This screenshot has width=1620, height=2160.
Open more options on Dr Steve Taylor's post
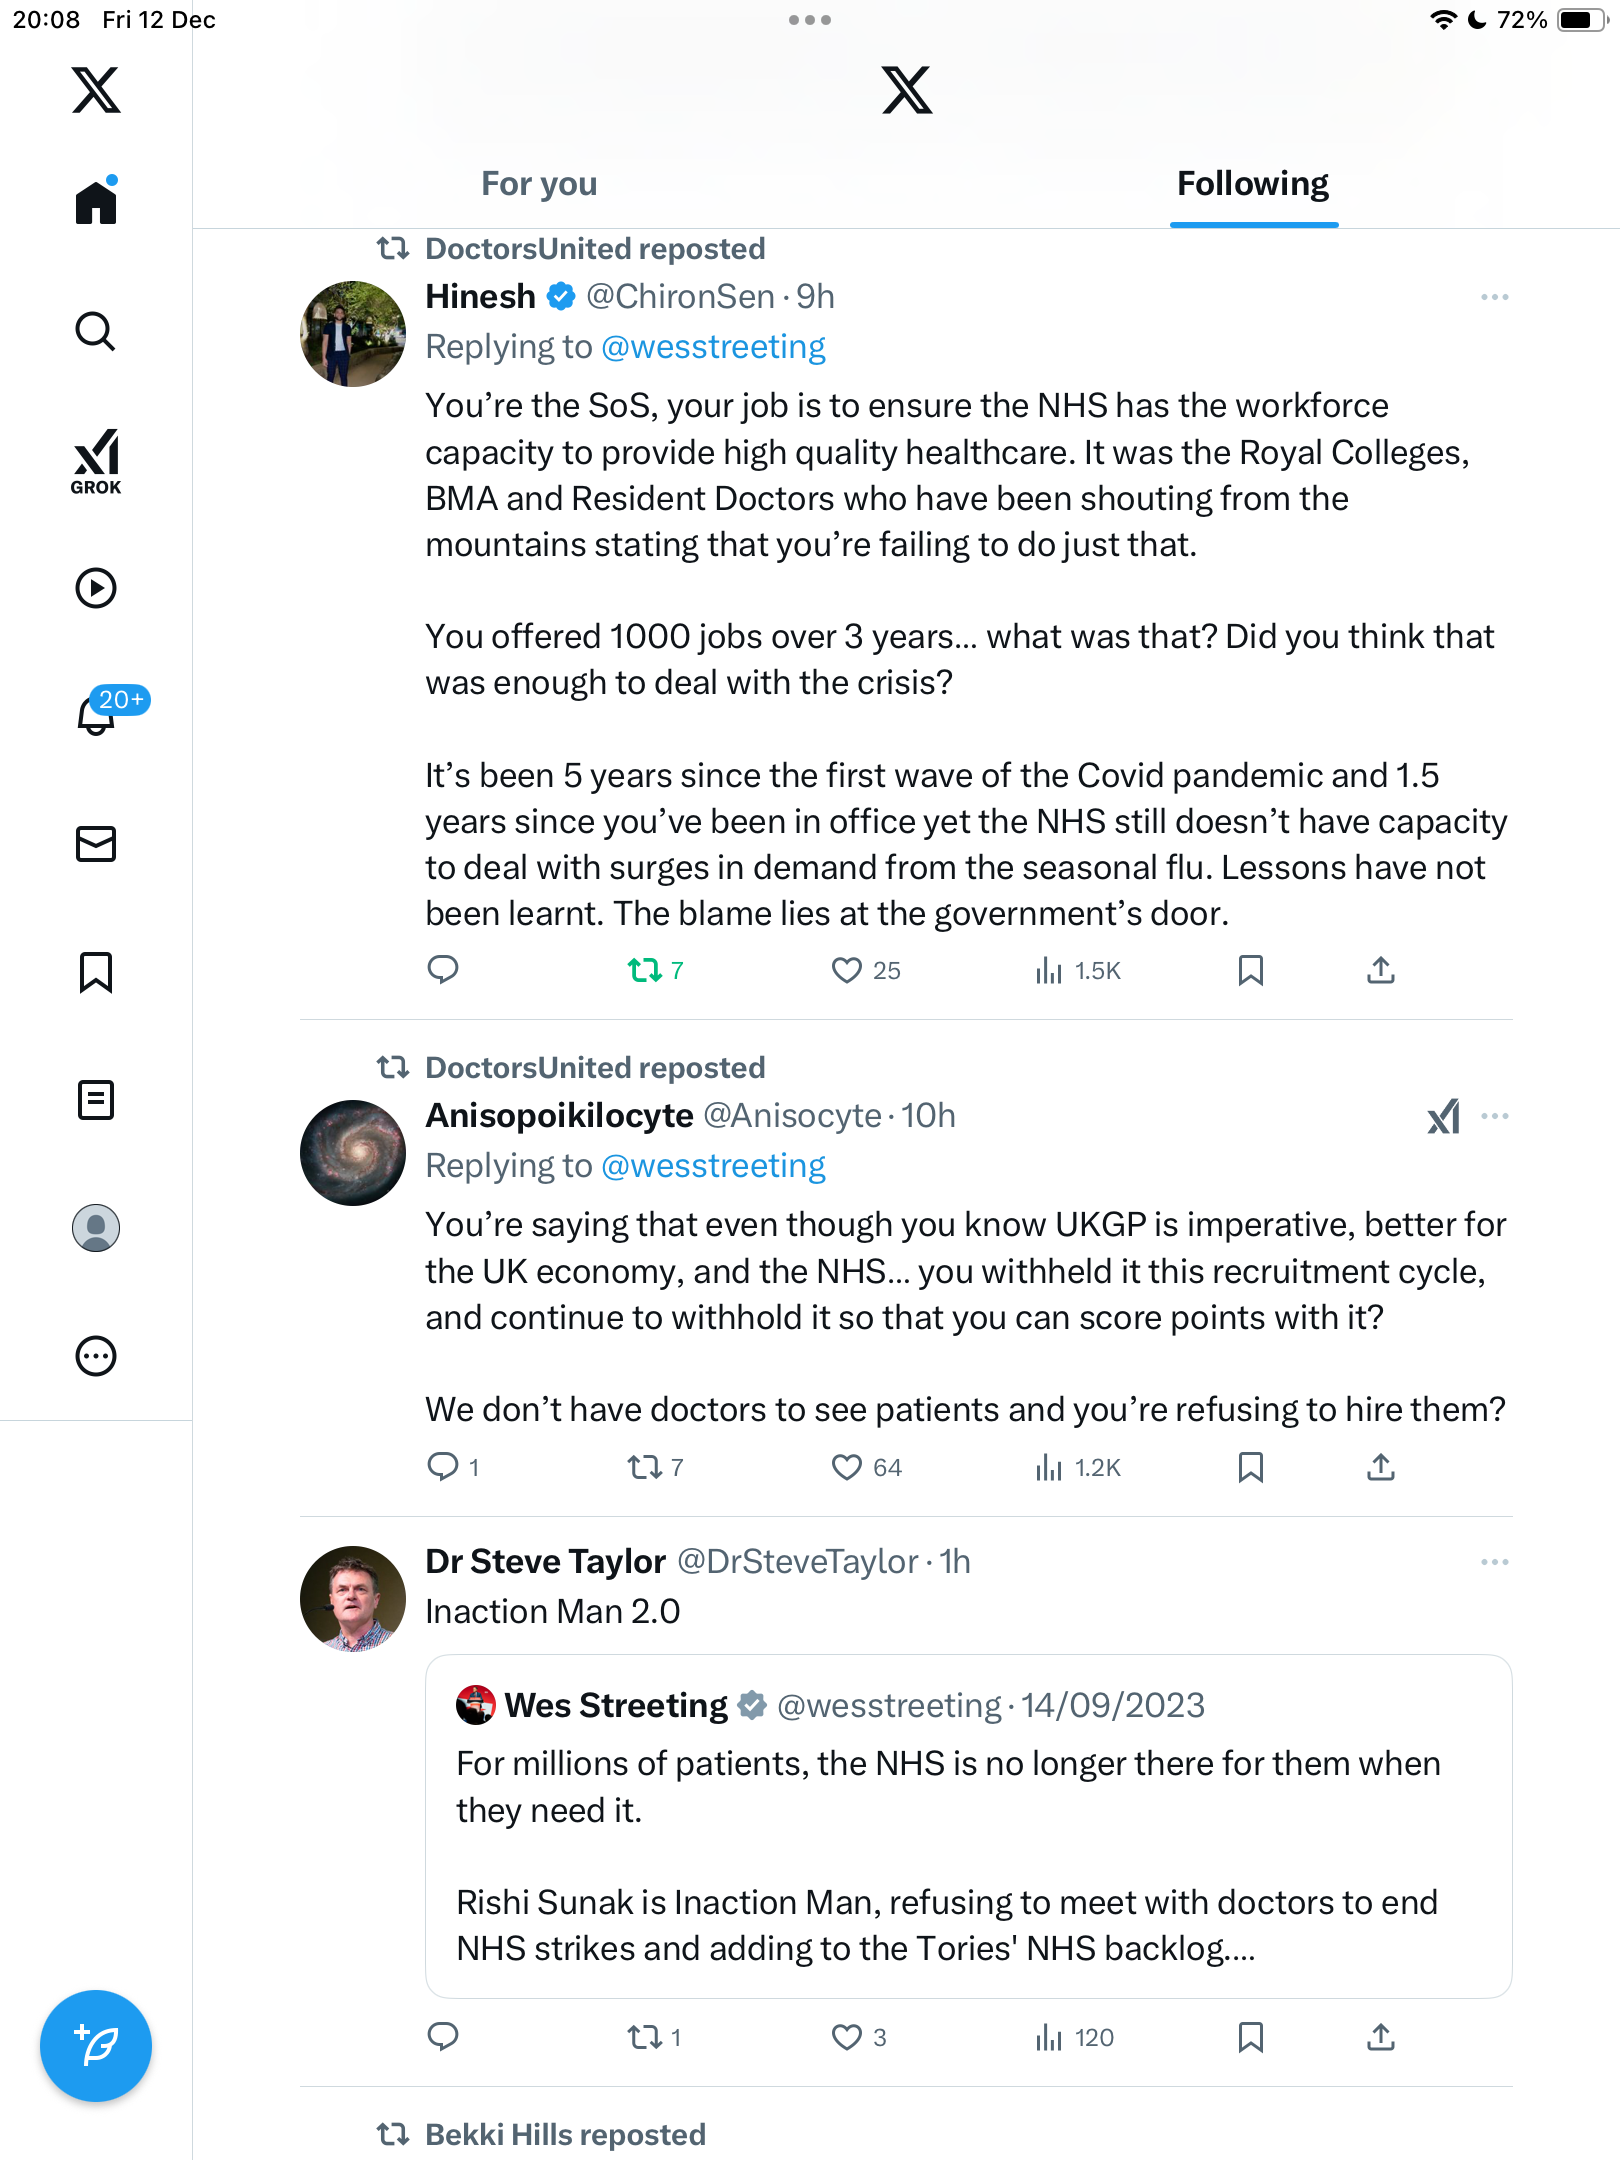1494,1562
